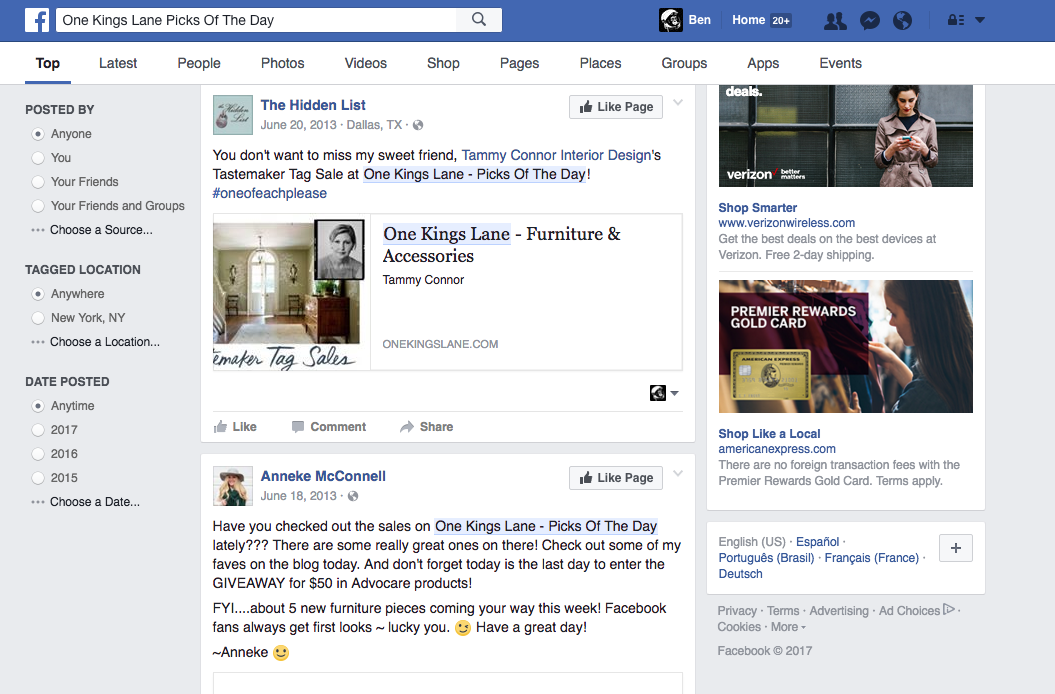Screen dimensions: 1055x694
Task: Open the account menu dropdown arrow
Action: pyautogui.click(x=980, y=20)
